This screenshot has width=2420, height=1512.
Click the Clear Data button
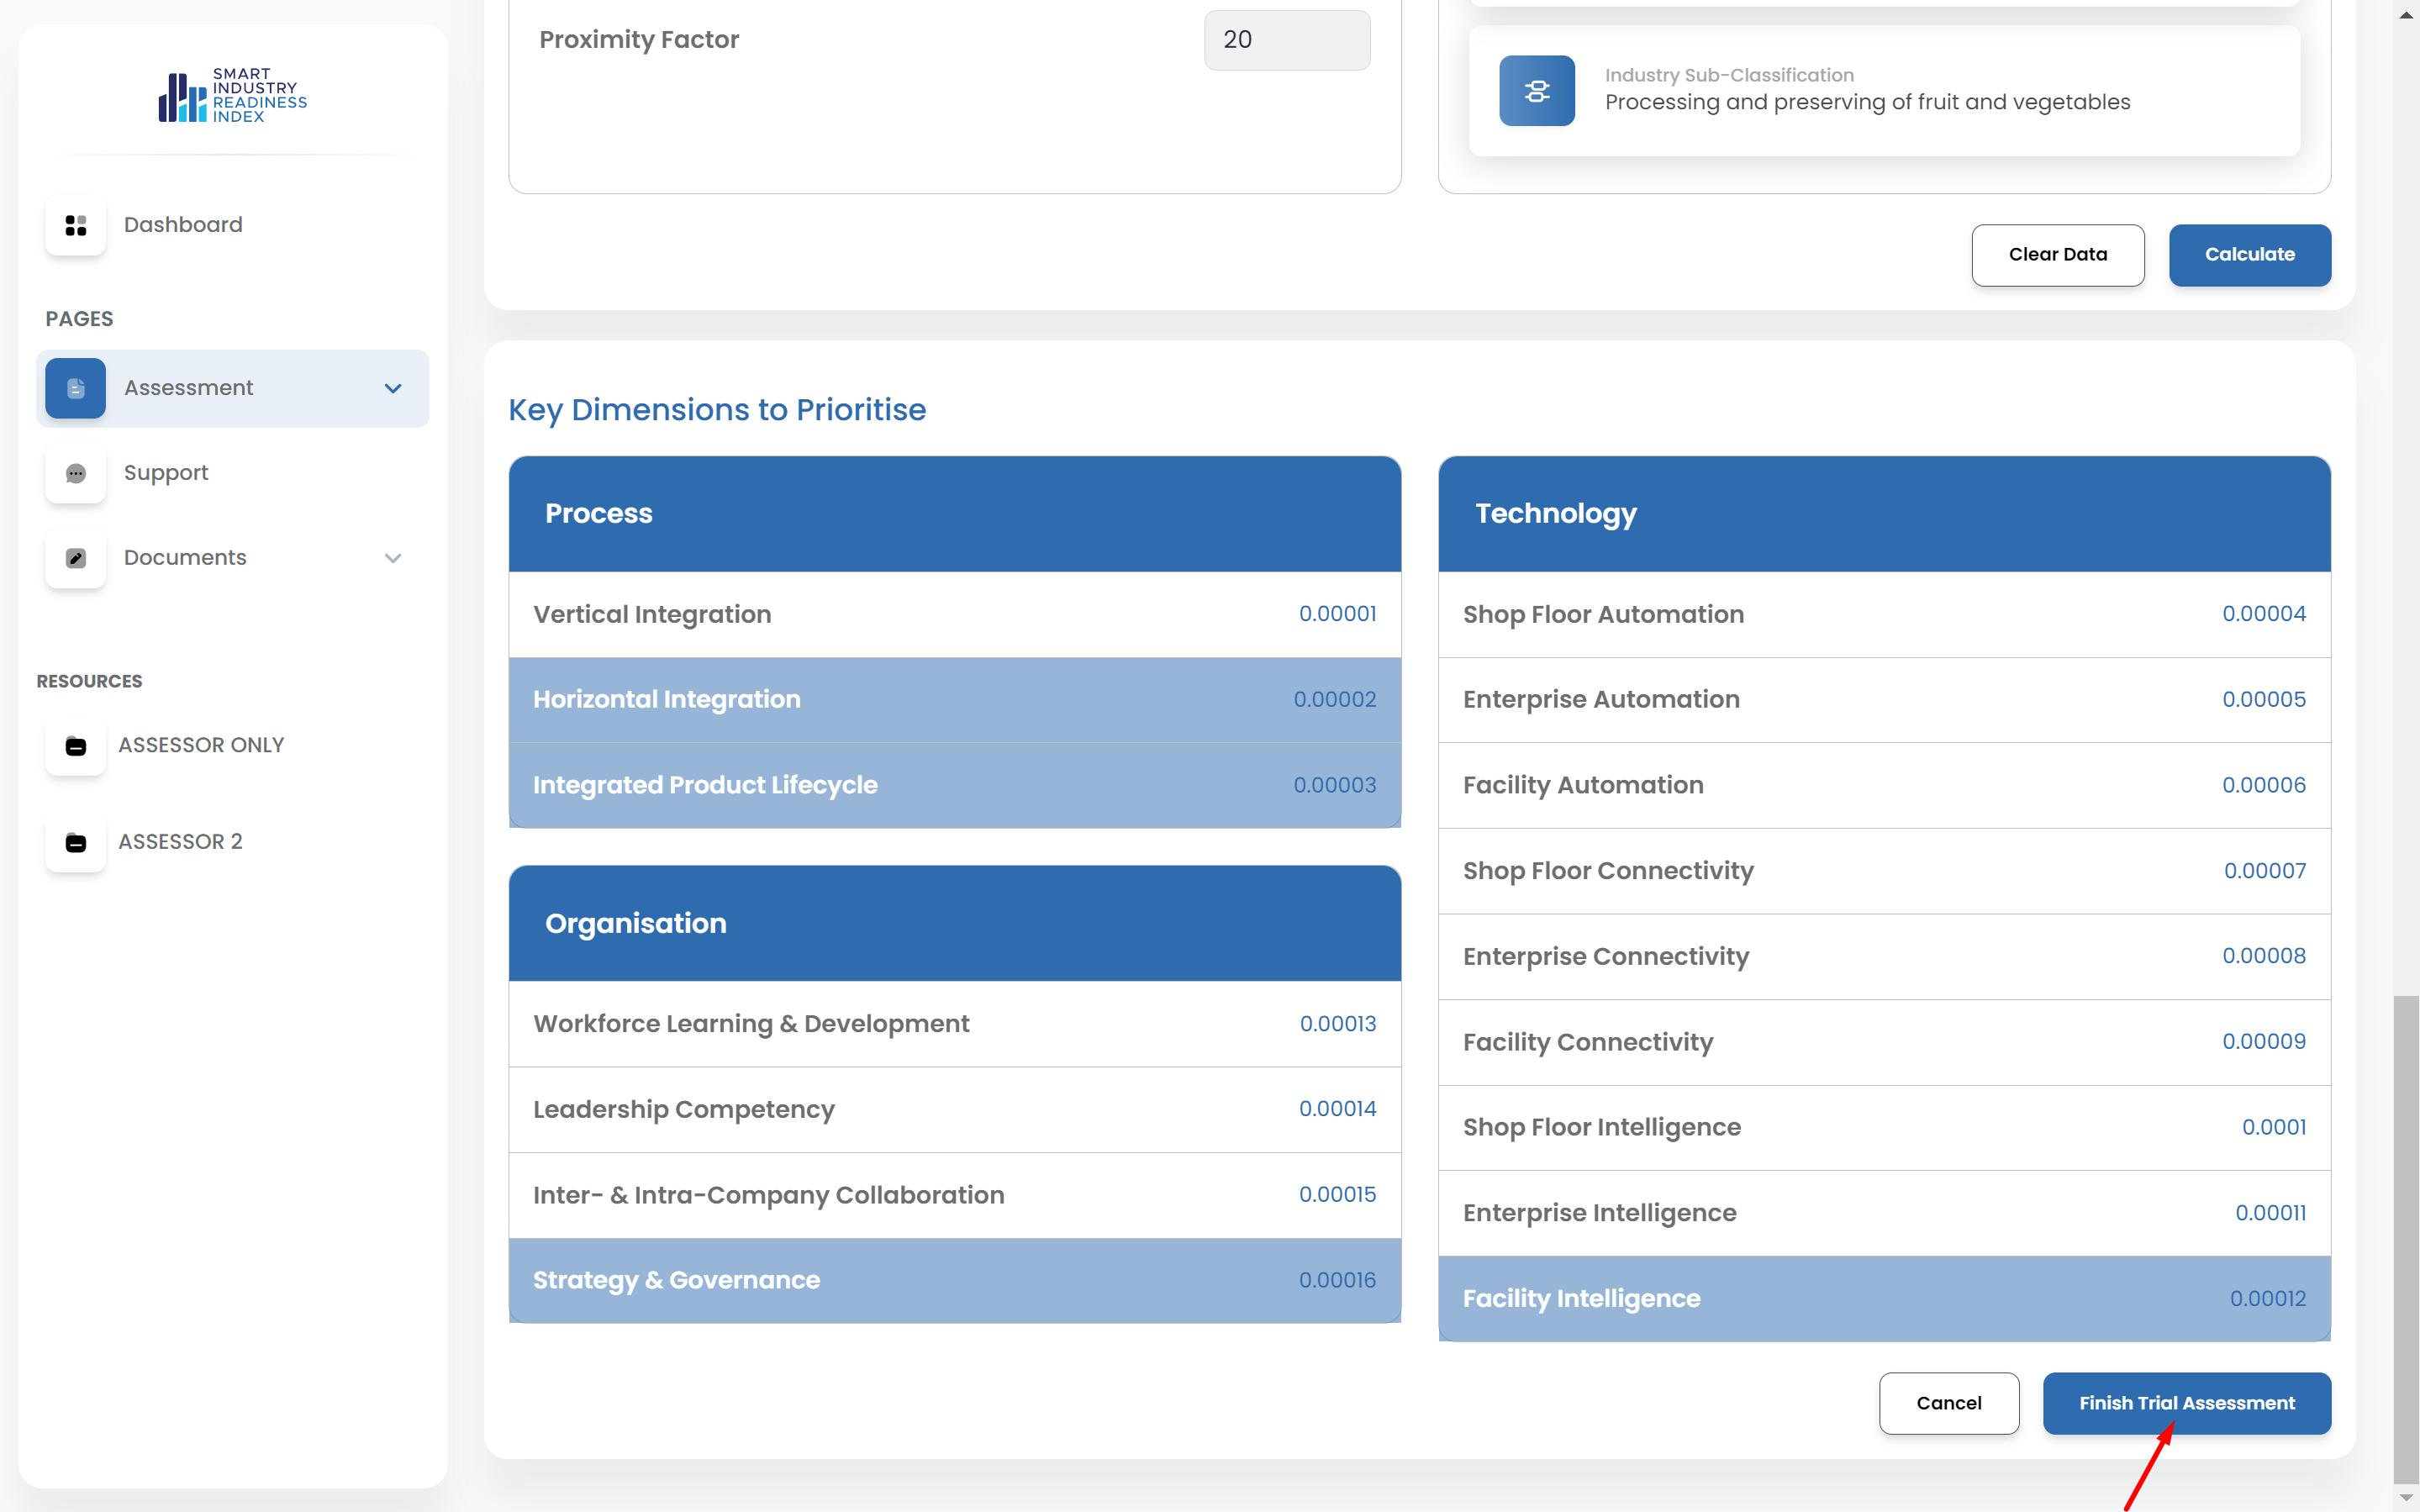(2057, 255)
